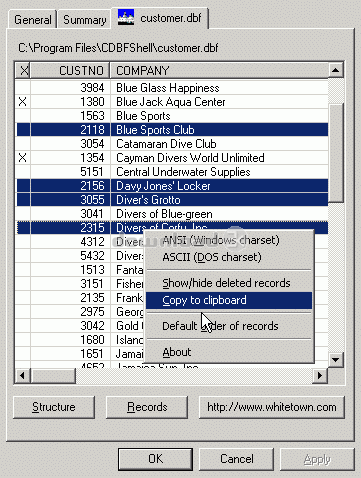The width and height of the screenshot is (361, 478).
Task: Click the Apply button
Action: tap(317, 459)
